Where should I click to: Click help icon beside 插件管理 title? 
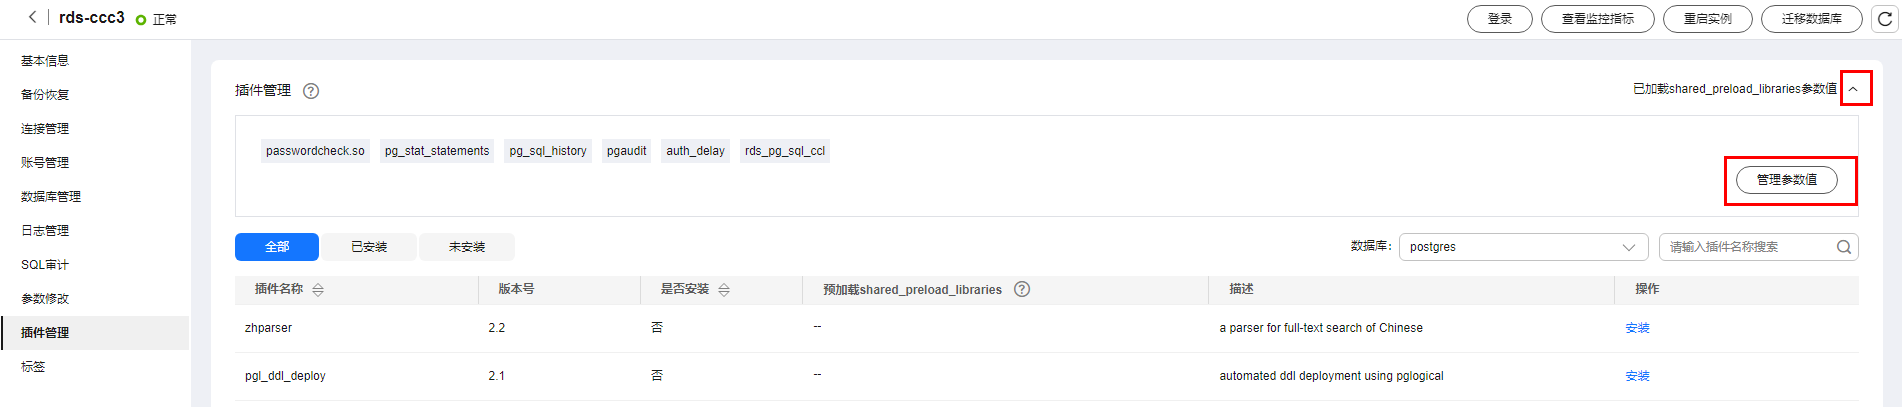pos(311,91)
